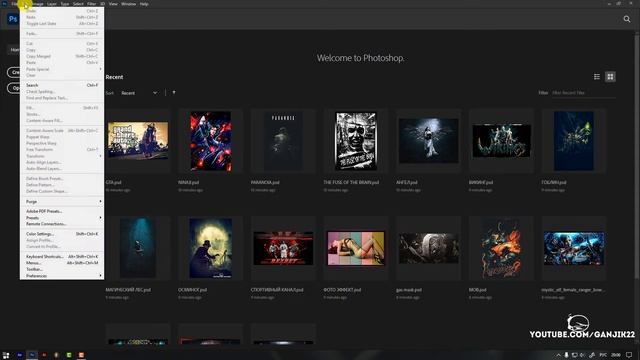Open the PARANOIA.psd thumbnail

pyautogui.click(x=283, y=141)
